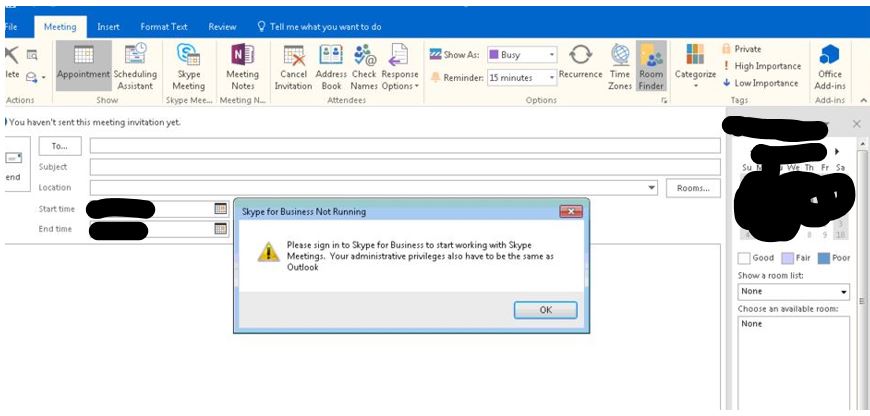Click the Show As stripe icon
This screenshot has width=870, height=416.
(436, 55)
